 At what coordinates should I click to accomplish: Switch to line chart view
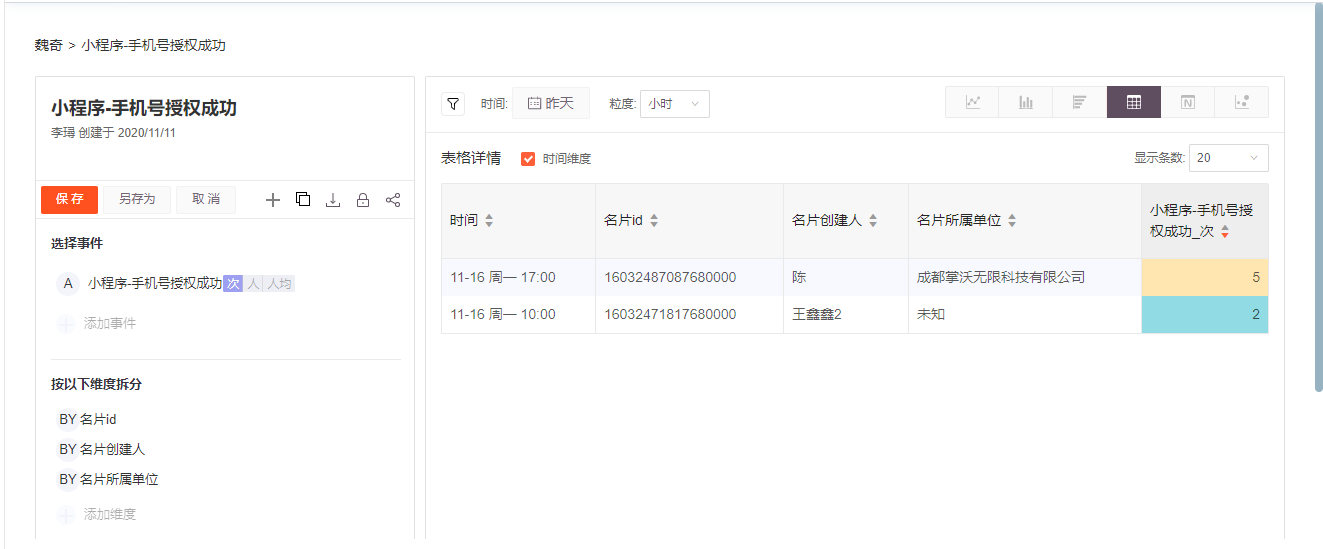pos(973,102)
